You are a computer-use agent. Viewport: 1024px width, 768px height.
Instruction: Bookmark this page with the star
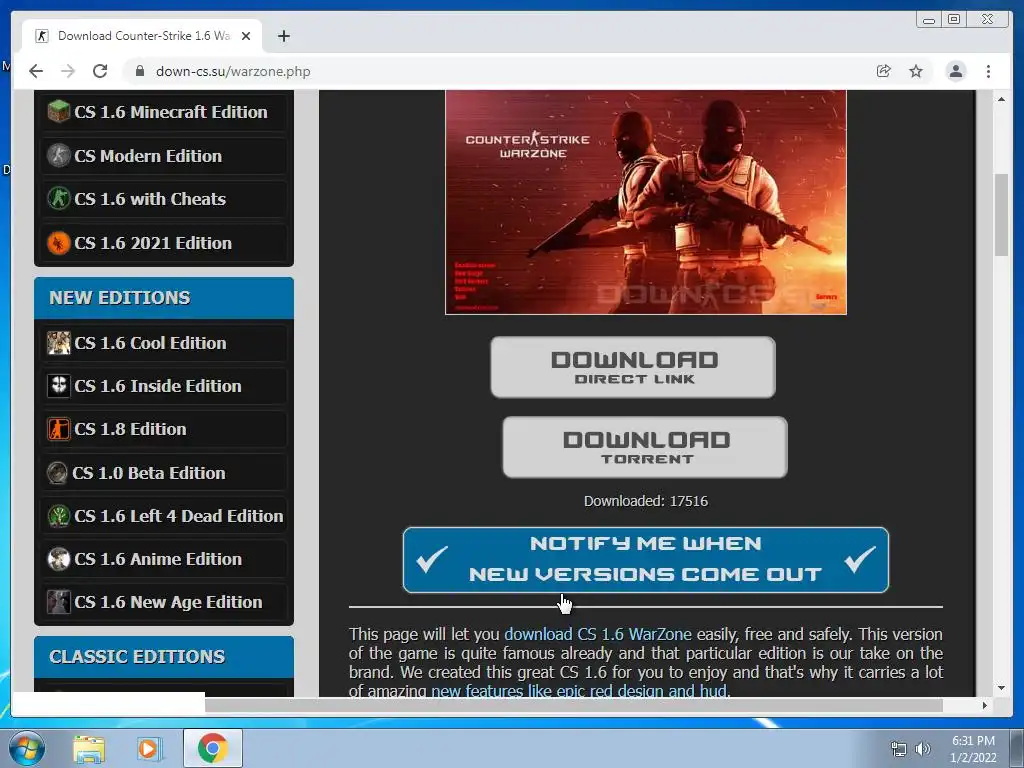point(916,71)
